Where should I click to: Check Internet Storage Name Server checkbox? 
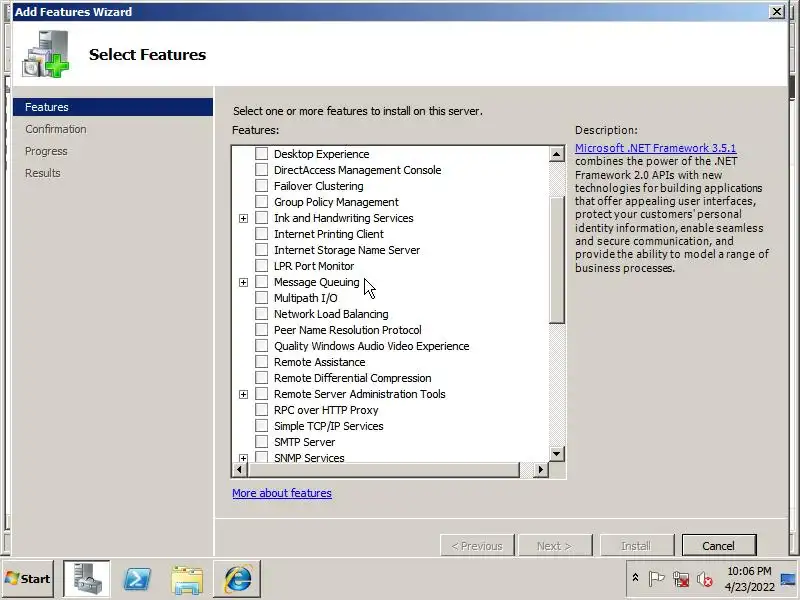click(x=261, y=249)
